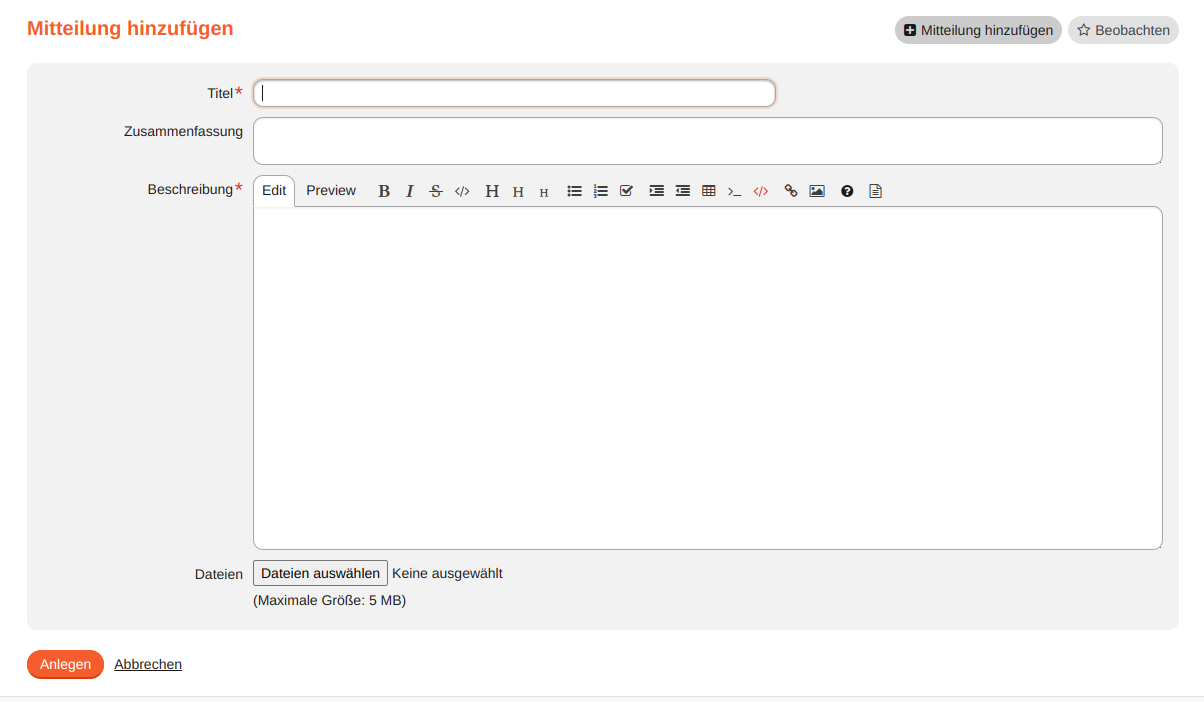Toggle Beobachten to watch the news

1123,30
